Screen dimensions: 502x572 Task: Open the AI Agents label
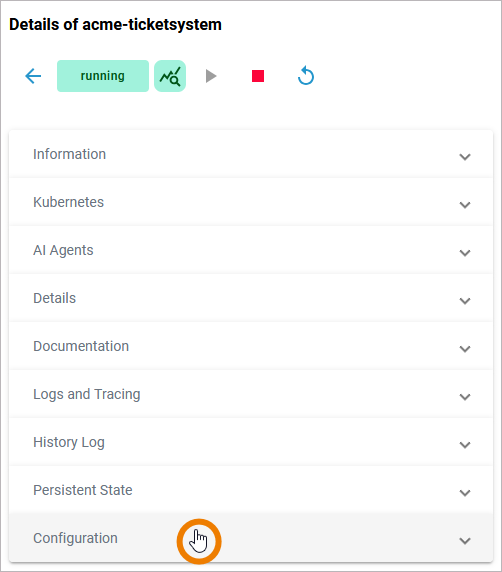[x=63, y=250]
